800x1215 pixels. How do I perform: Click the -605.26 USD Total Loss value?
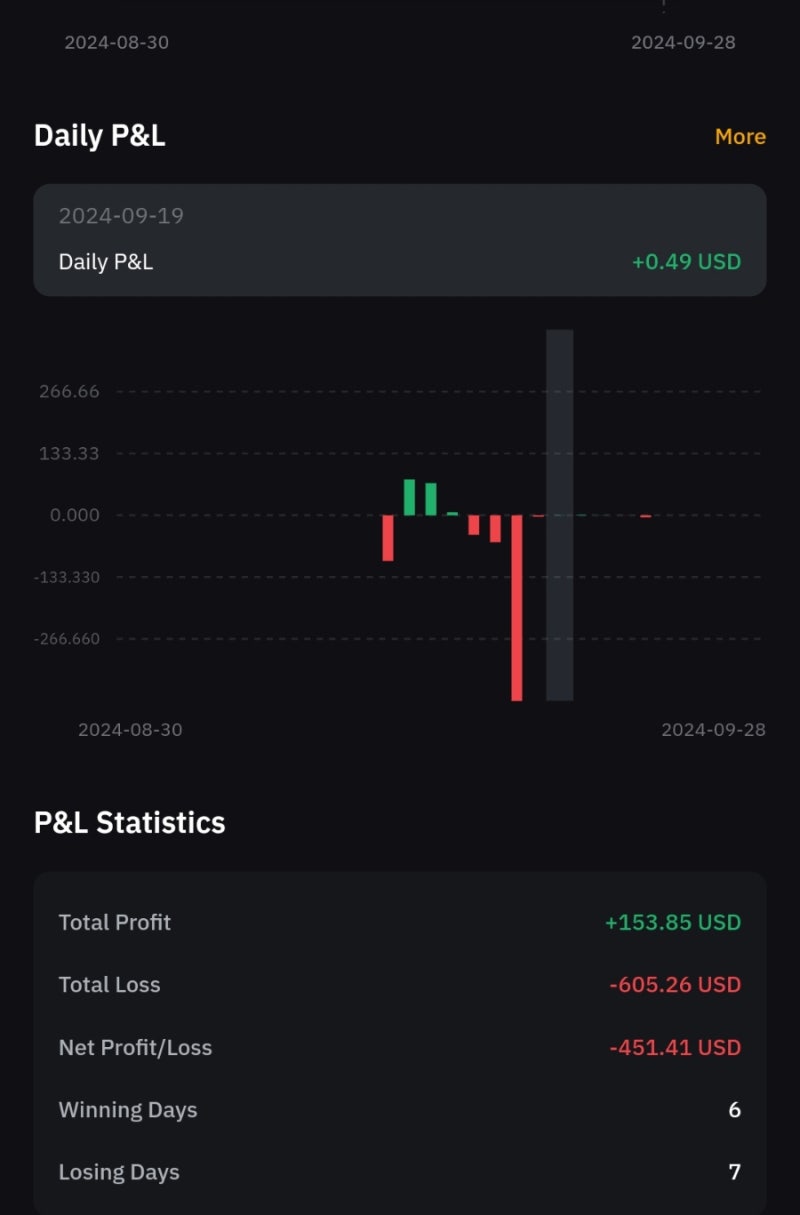click(675, 985)
